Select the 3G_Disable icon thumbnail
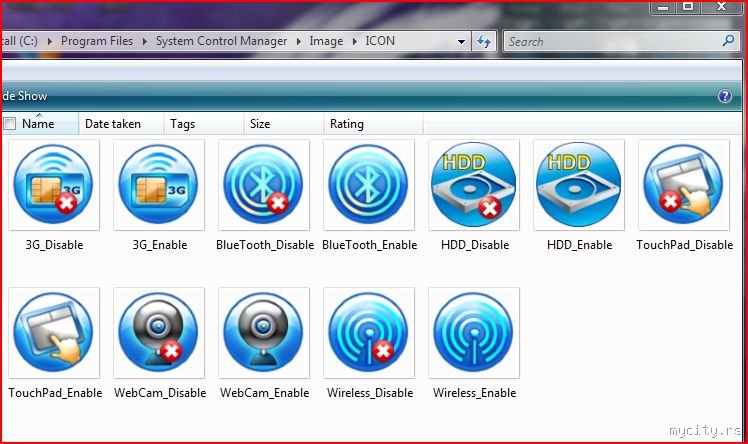Image resolution: width=748 pixels, height=444 pixels. click(x=54, y=185)
